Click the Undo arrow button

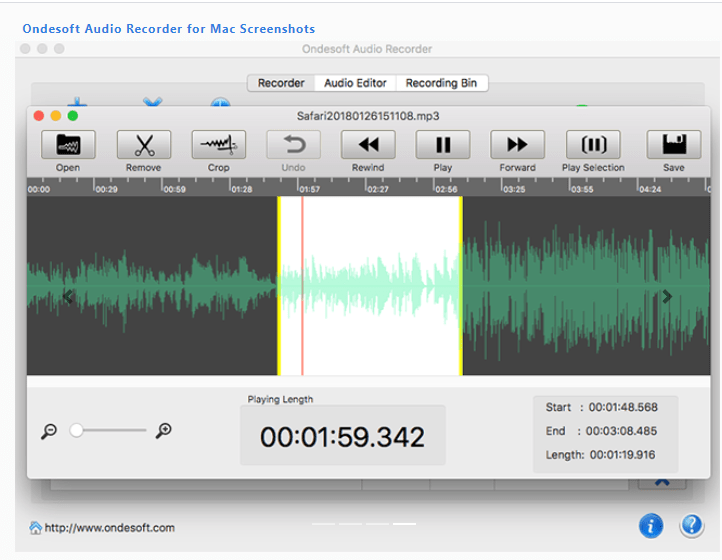click(294, 145)
